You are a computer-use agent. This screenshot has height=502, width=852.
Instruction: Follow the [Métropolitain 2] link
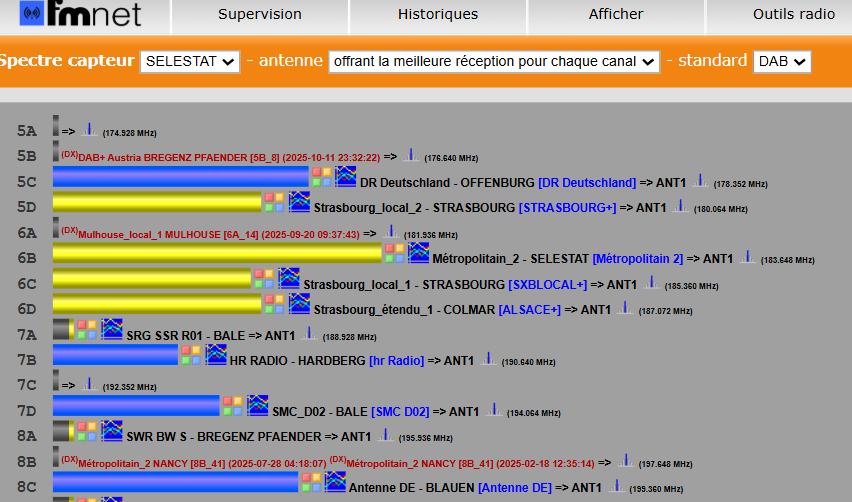(638, 259)
